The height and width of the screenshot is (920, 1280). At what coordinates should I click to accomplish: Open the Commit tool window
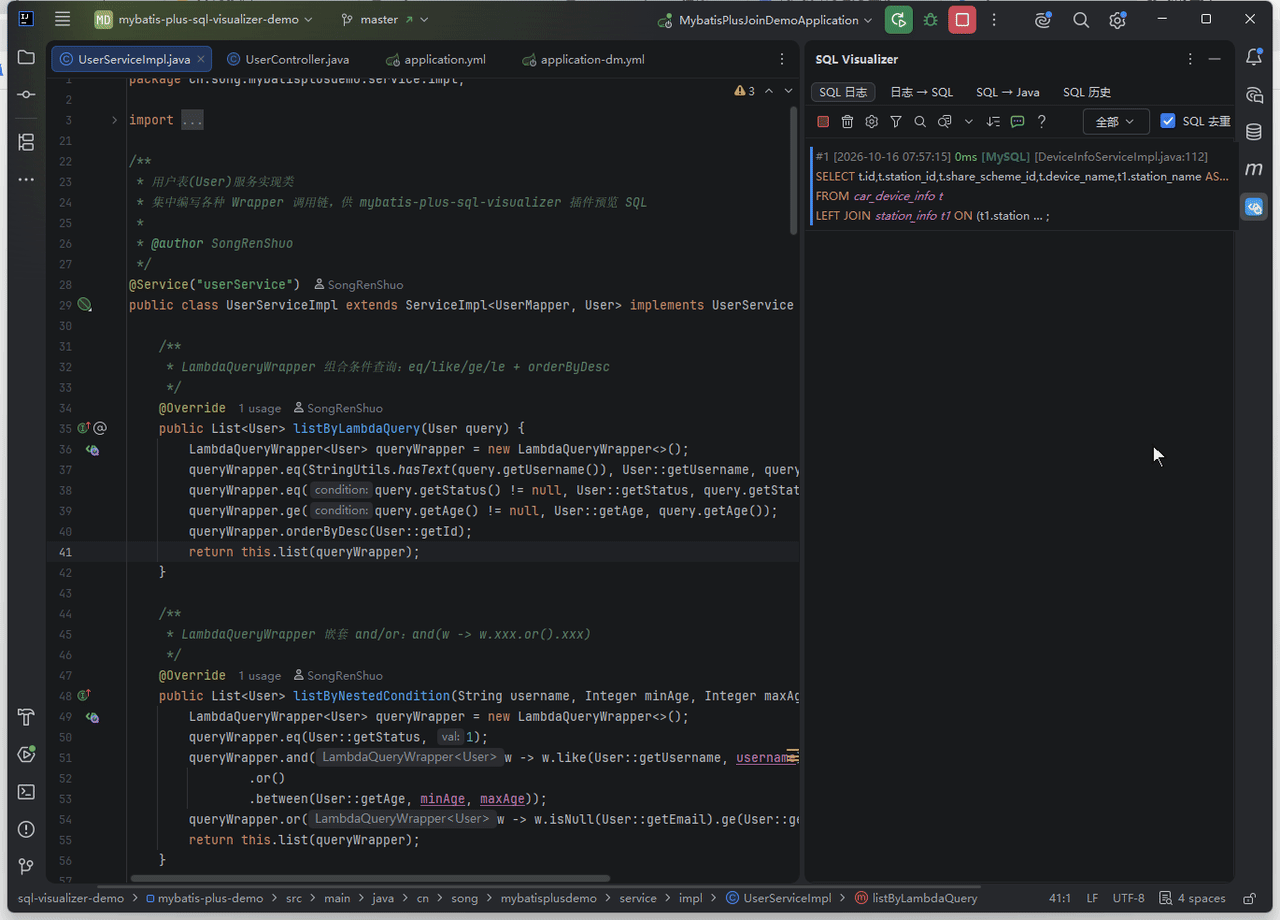pos(26,94)
